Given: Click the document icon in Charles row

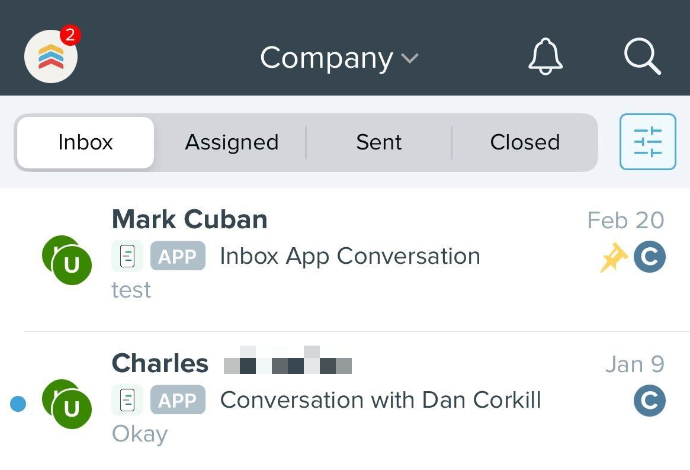Looking at the screenshot, I should 127,400.
